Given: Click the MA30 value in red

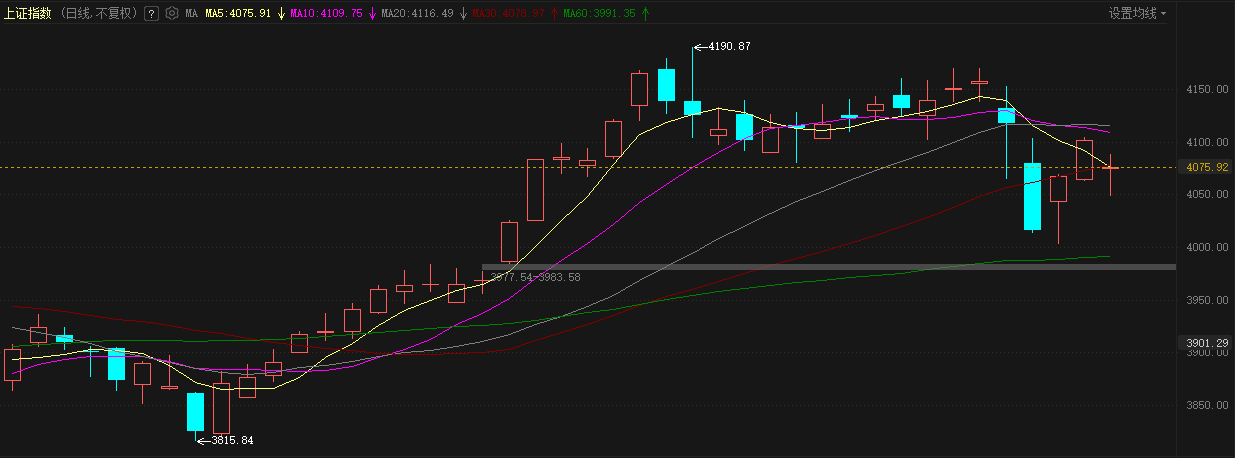Looking at the screenshot, I should pyautogui.click(x=508, y=14).
